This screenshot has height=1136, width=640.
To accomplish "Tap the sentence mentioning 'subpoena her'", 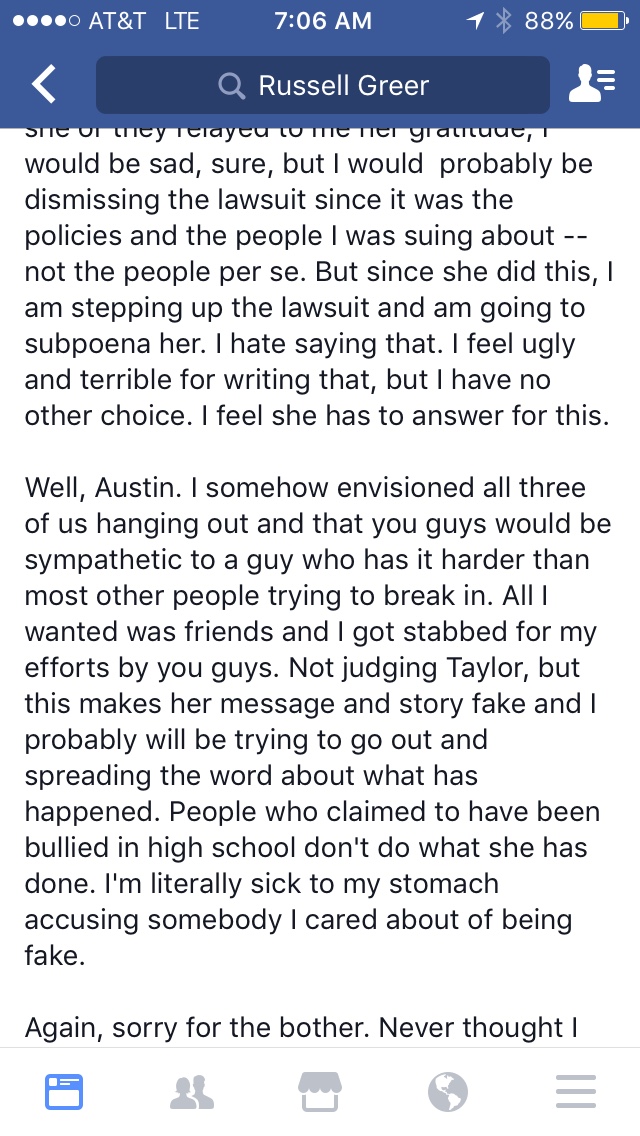I will point(319,308).
